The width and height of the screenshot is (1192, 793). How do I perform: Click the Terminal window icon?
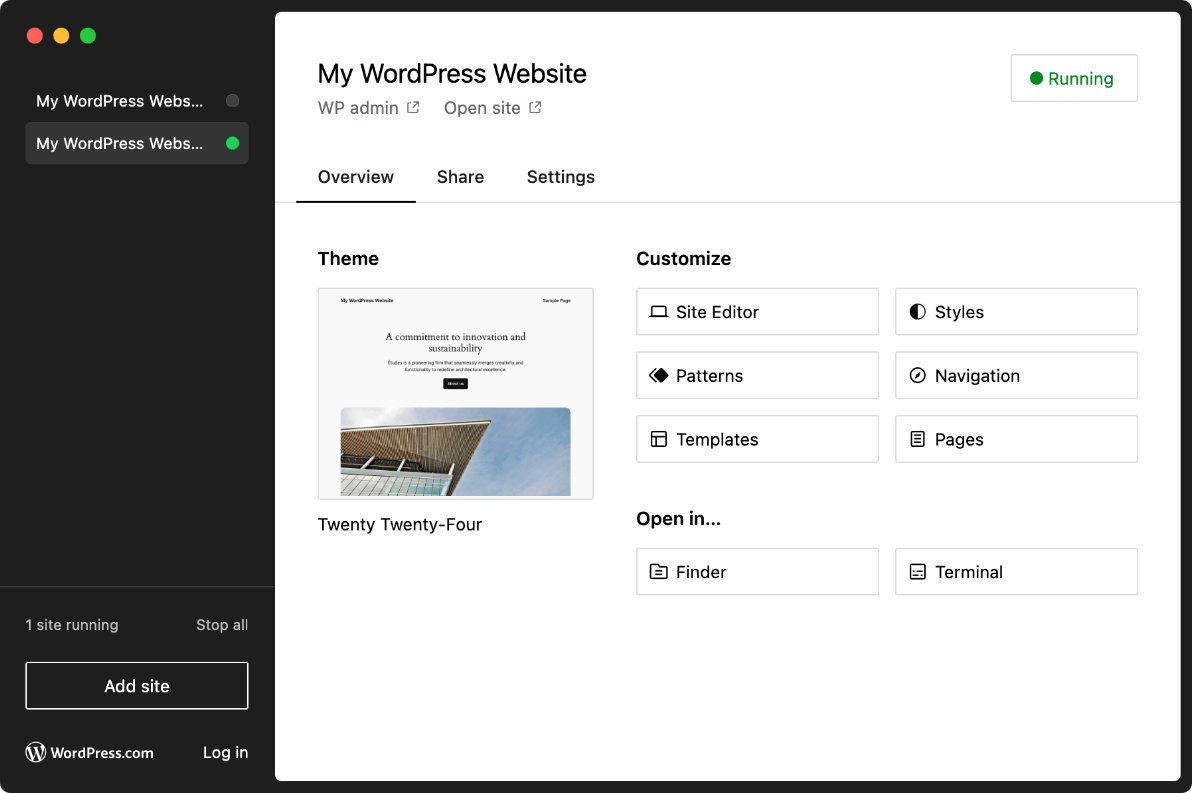(x=918, y=572)
